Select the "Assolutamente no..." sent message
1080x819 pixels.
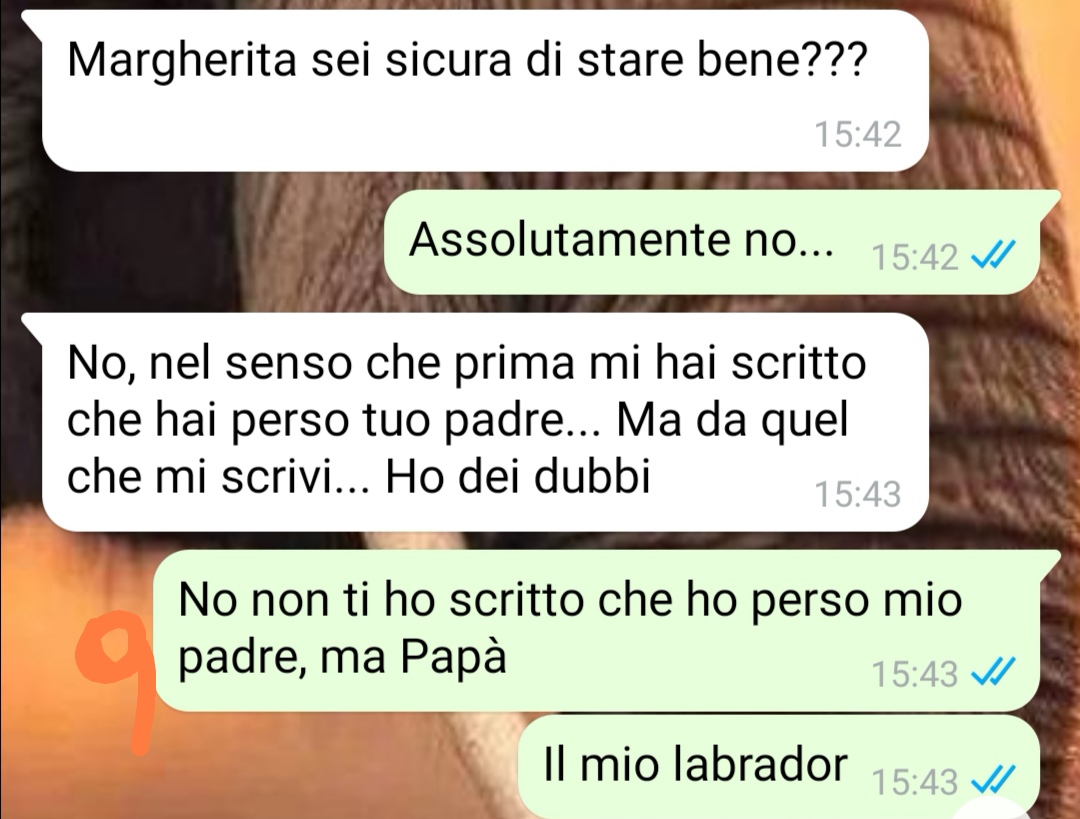(712, 242)
